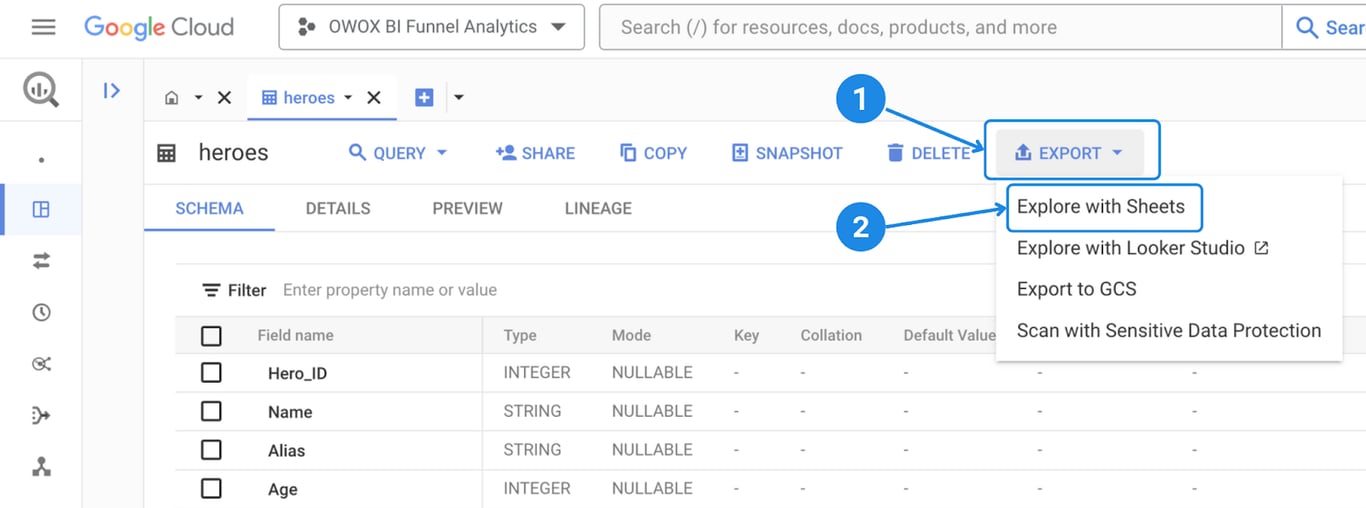The image size is (1366, 508).
Task: Open the new-tab options dropdown arrow
Action: (x=459, y=97)
